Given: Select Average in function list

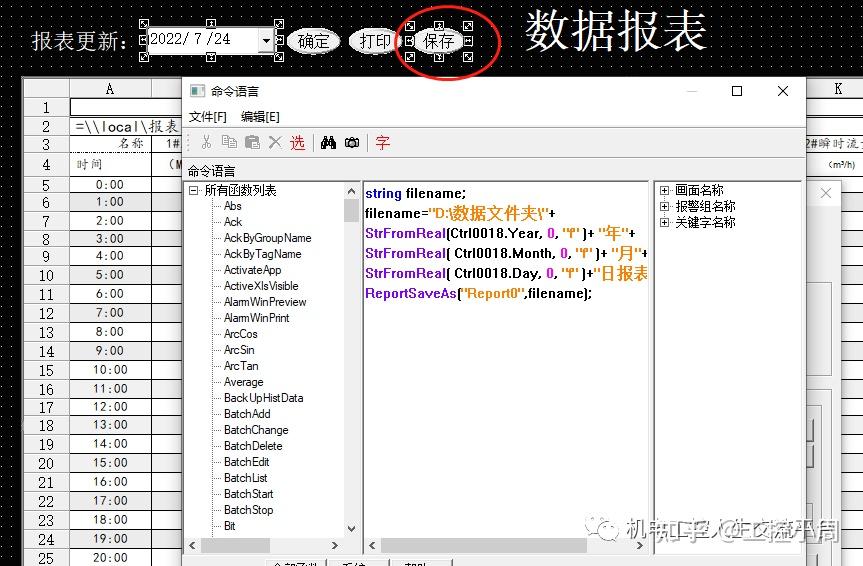Looking at the screenshot, I should [x=243, y=382].
